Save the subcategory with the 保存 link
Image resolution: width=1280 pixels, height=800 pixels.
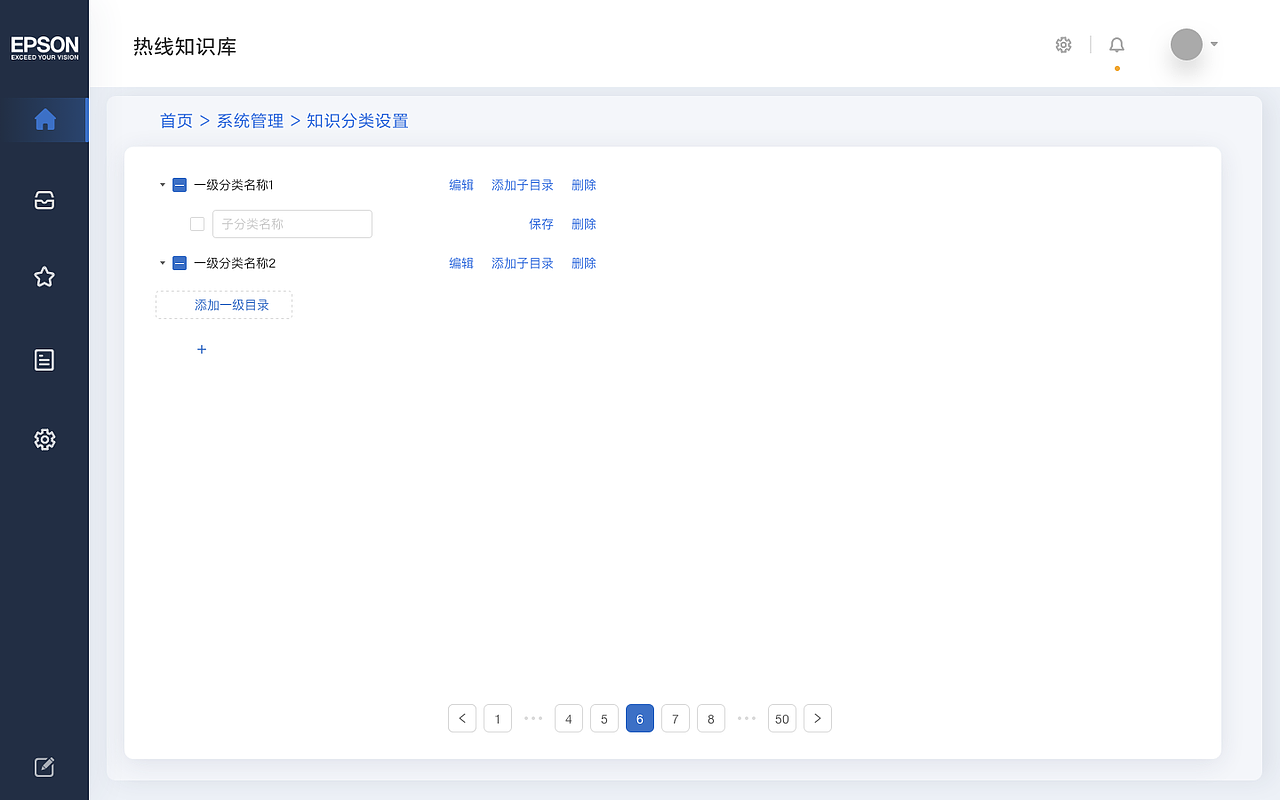coord(541,223)
